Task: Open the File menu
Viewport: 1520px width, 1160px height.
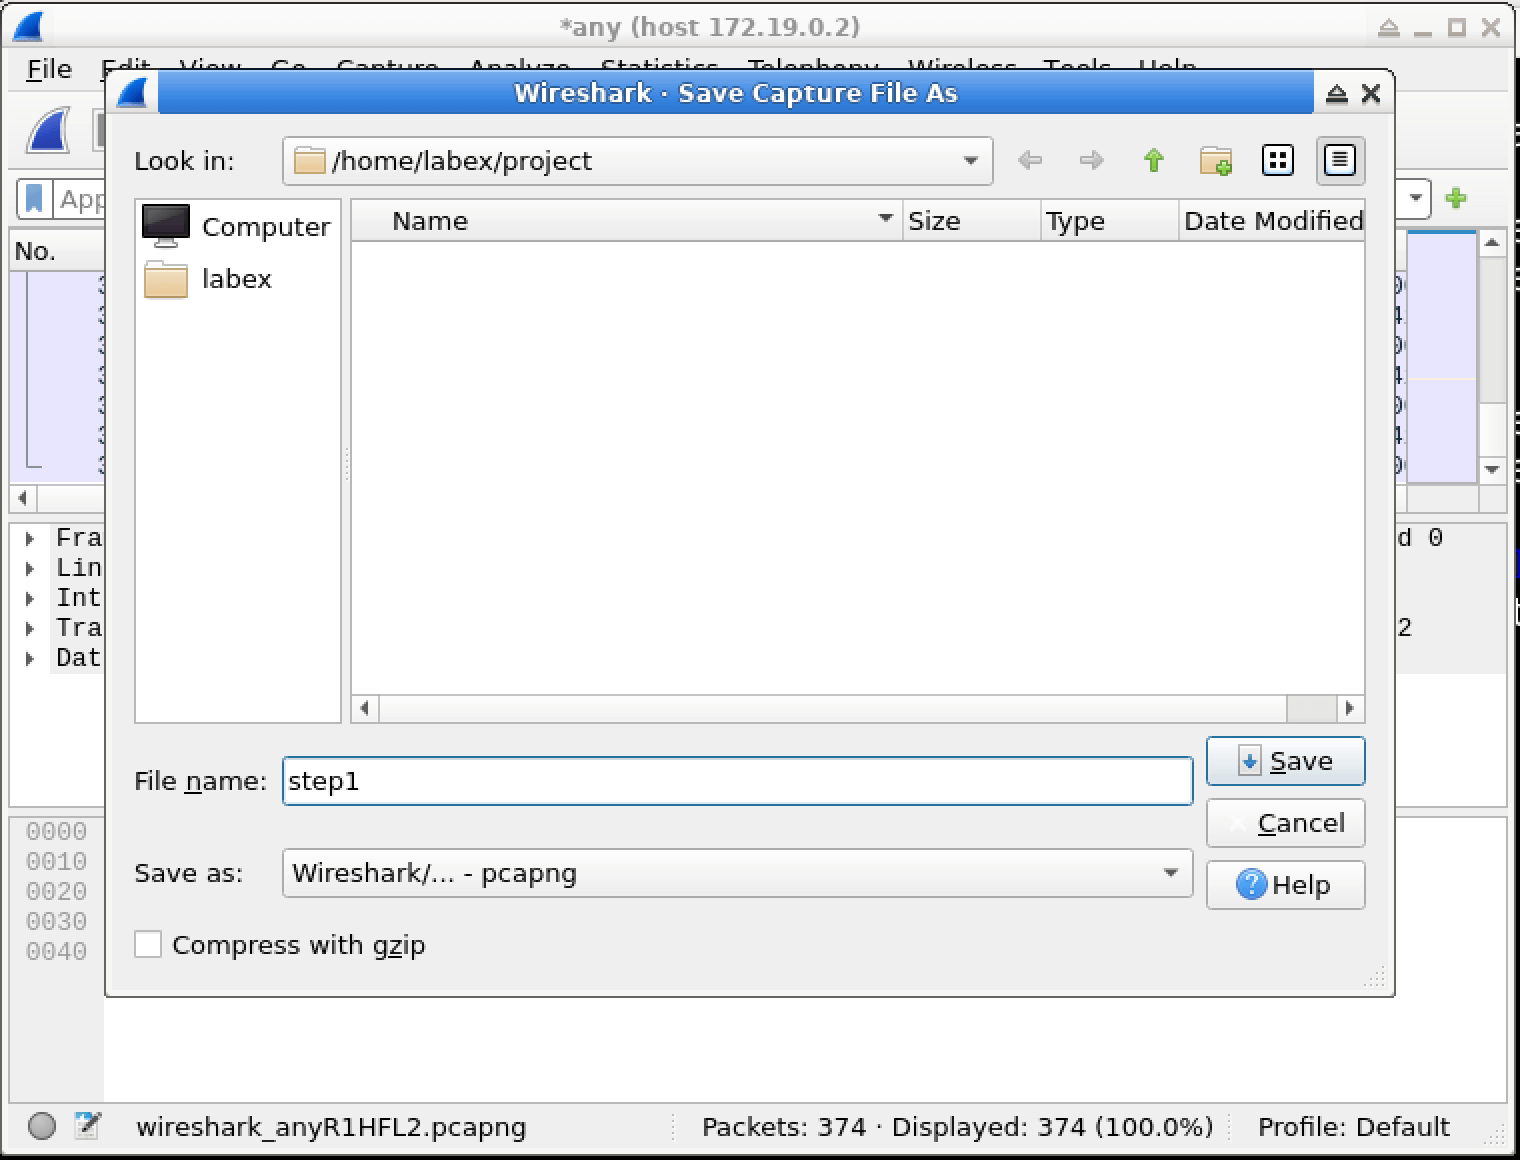Action: pos(49,69)
